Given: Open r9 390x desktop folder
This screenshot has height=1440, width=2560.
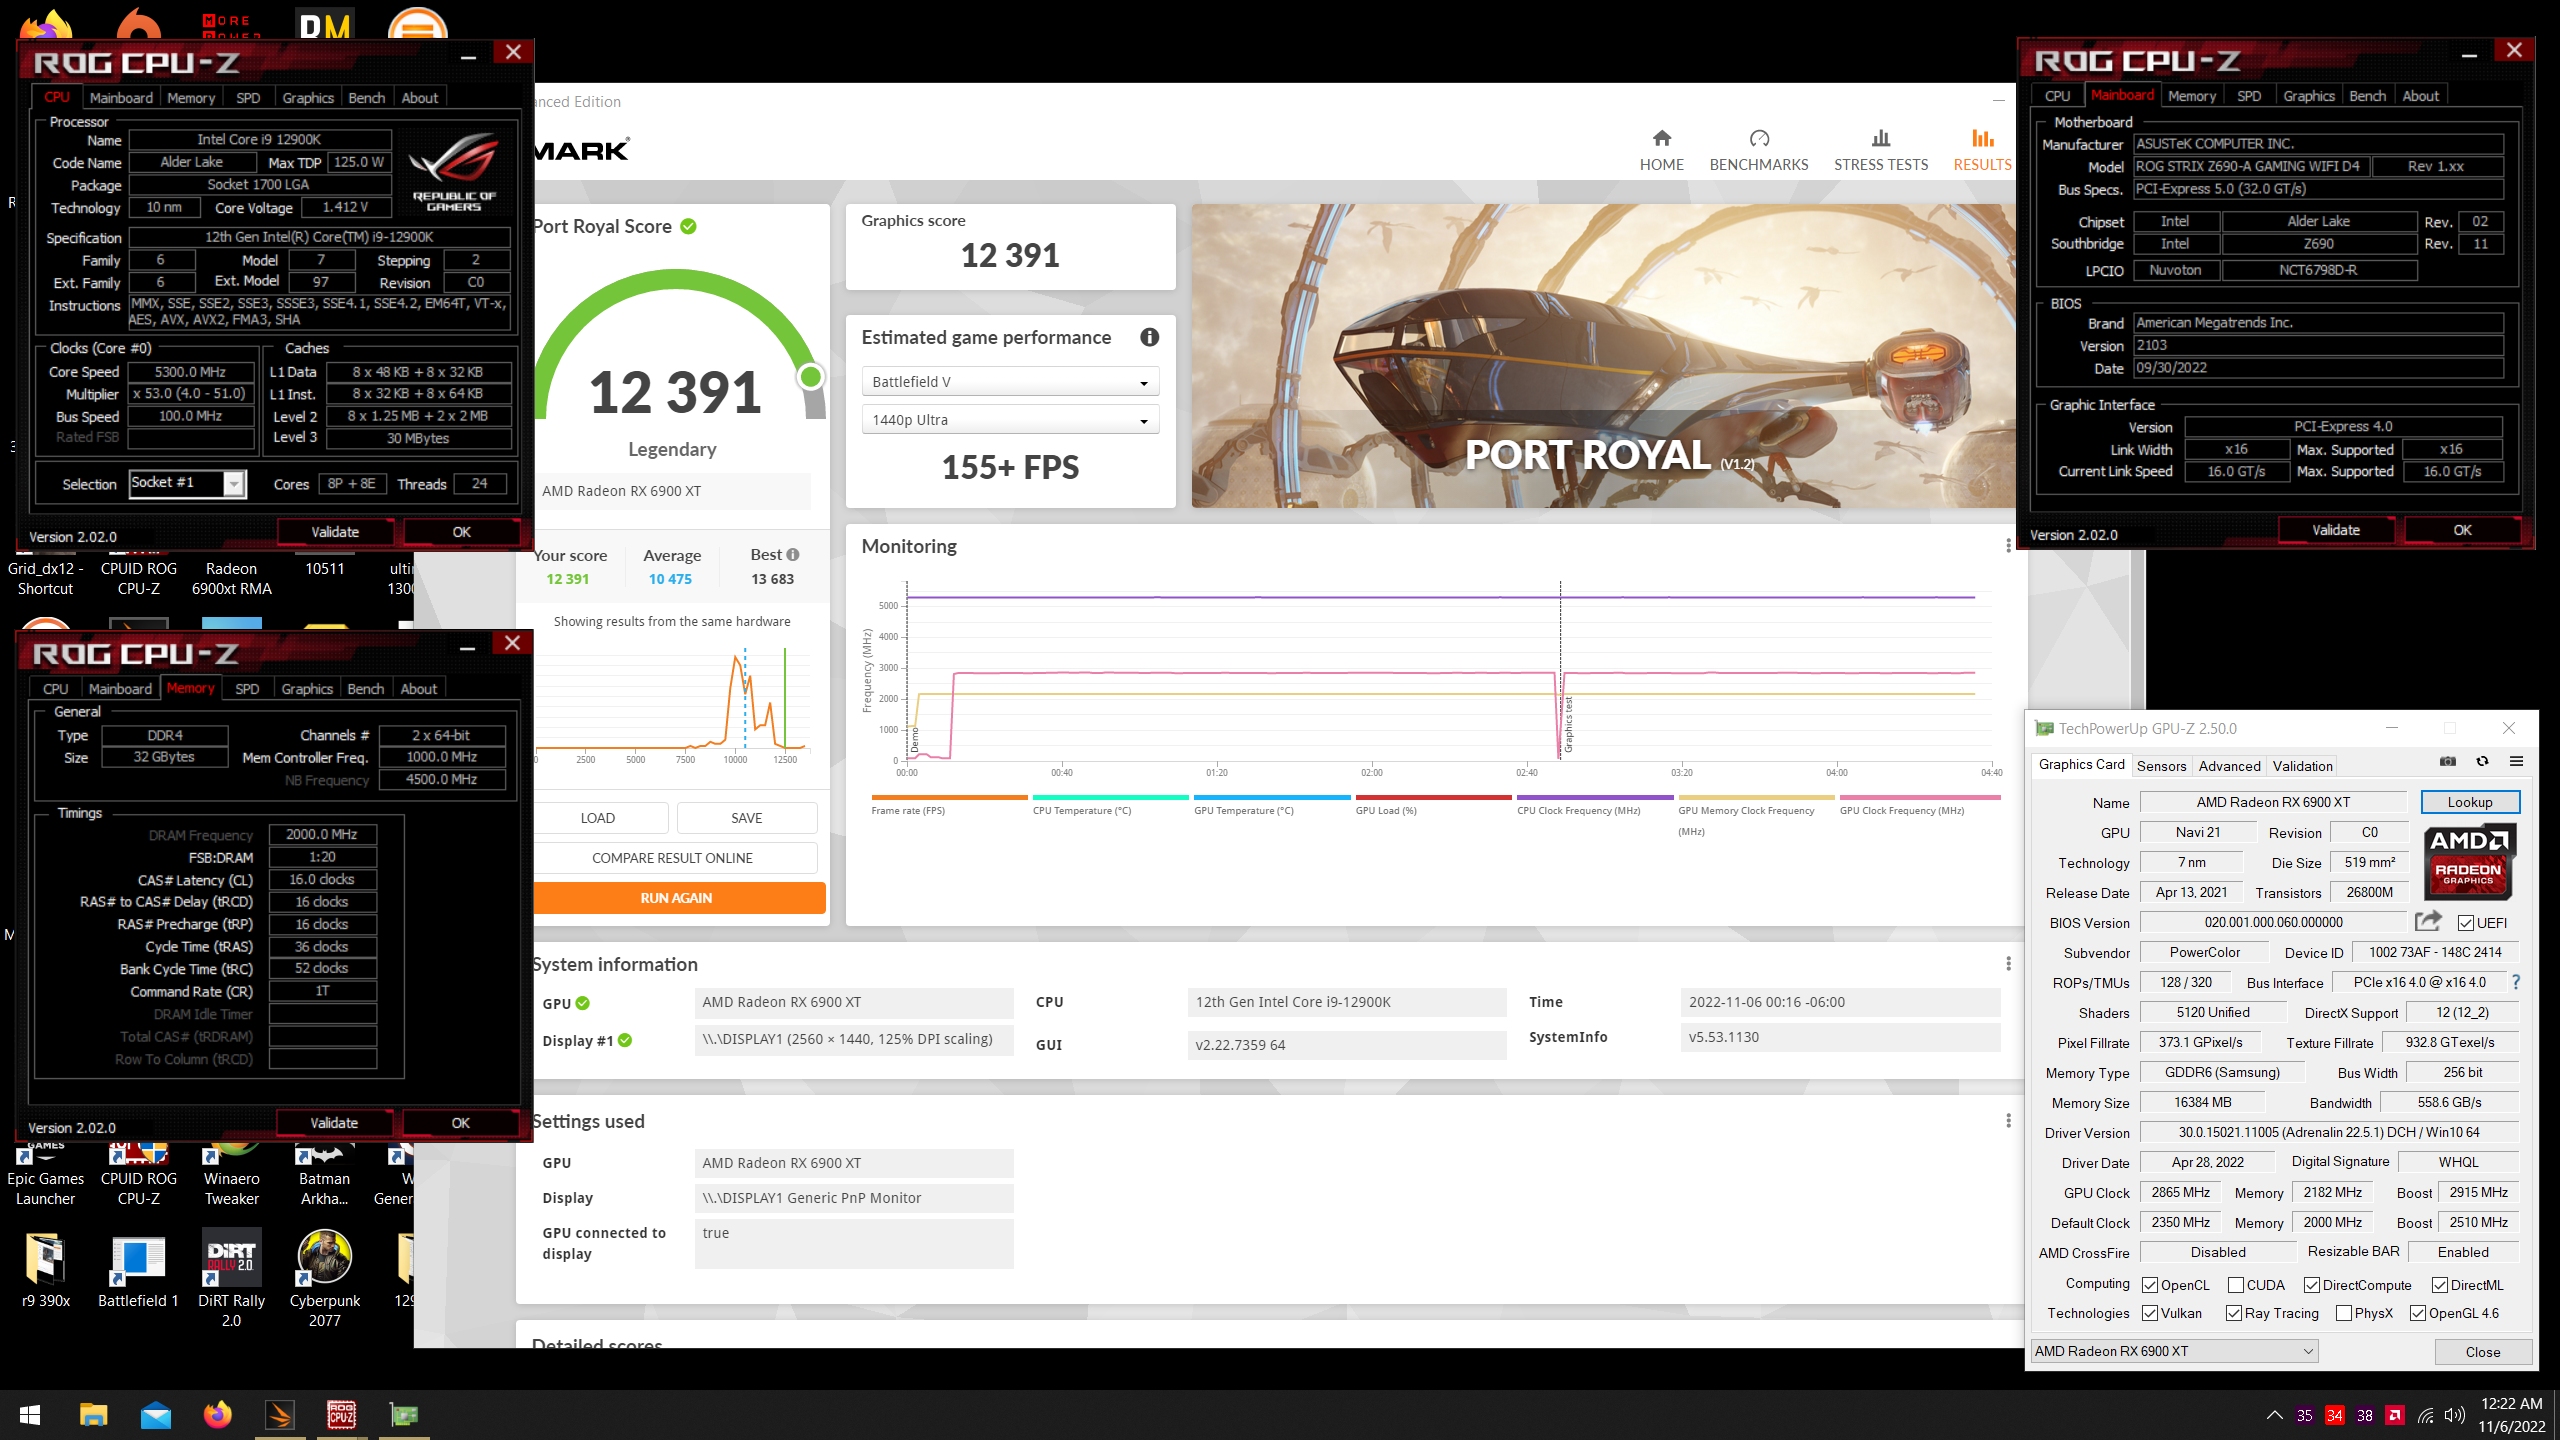Looking at the screenshot, I should click(x=45, y=1269).
